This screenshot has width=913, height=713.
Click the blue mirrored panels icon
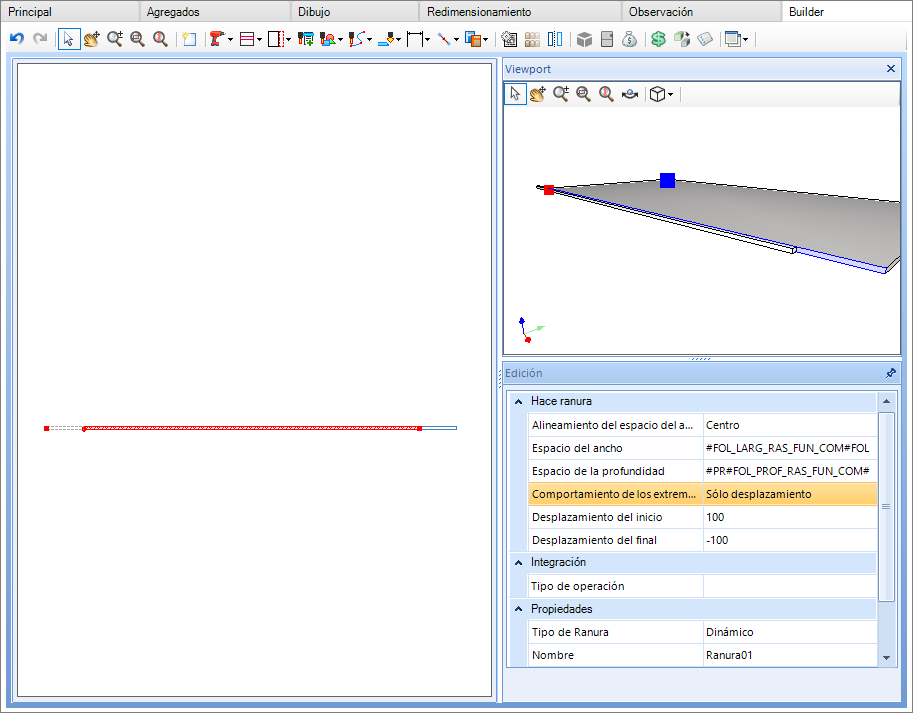coord(555,39)
